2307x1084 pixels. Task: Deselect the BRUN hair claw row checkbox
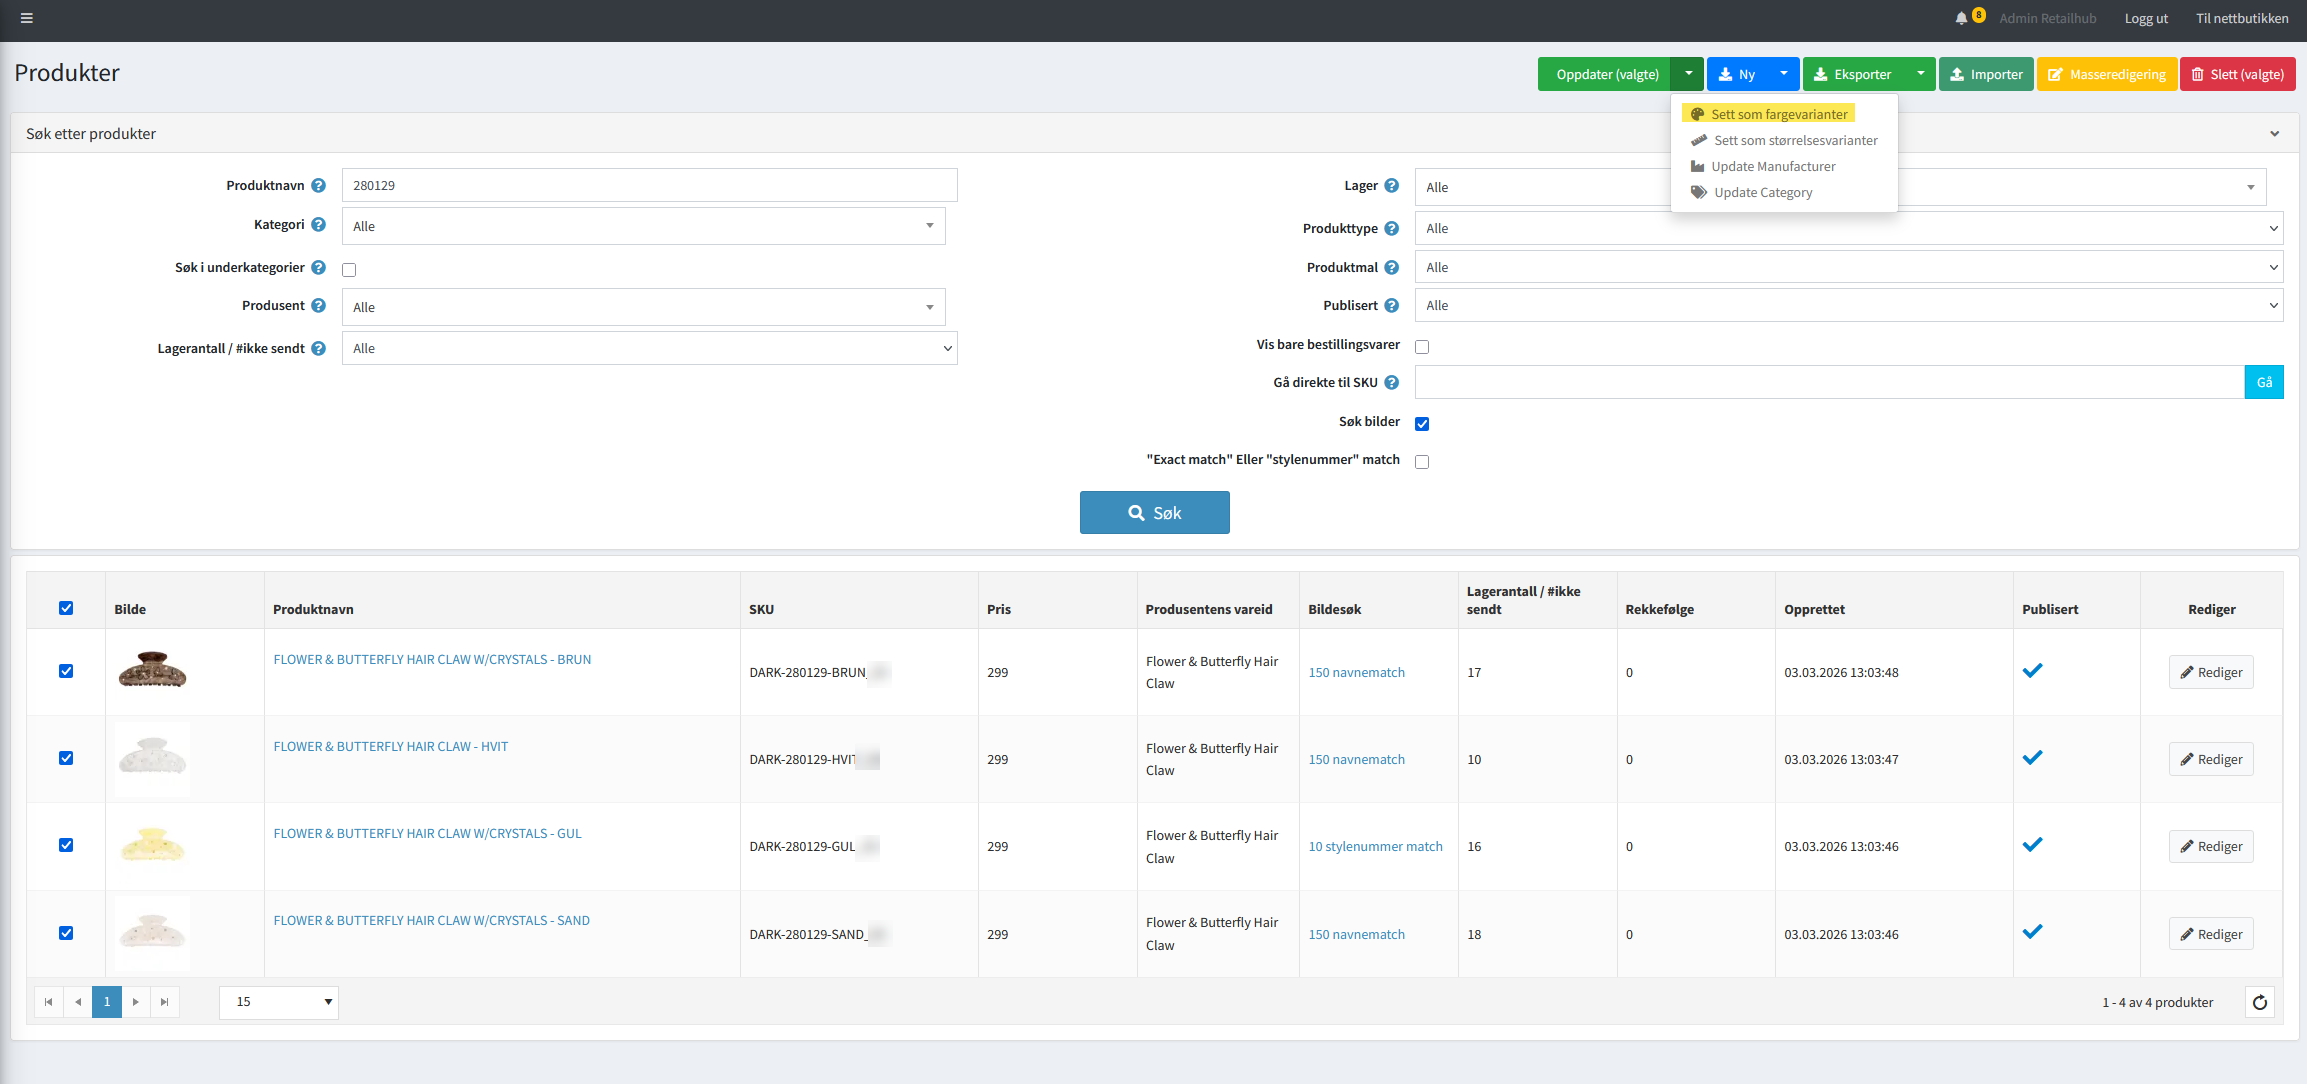pyautogui.click(x=66, y=671)
